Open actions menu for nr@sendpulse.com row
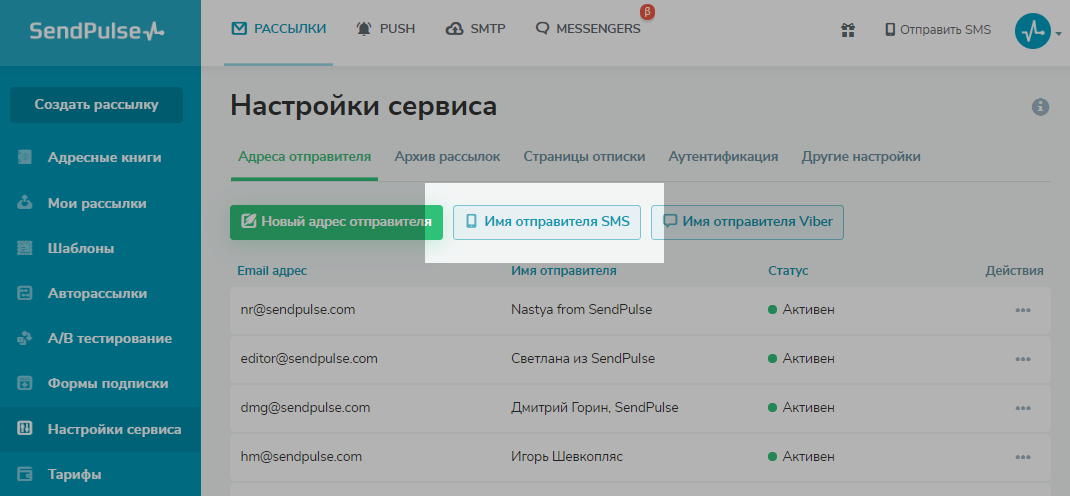Image resolution: width=1070 pixels, height=496 pixels. [1022, 310]
